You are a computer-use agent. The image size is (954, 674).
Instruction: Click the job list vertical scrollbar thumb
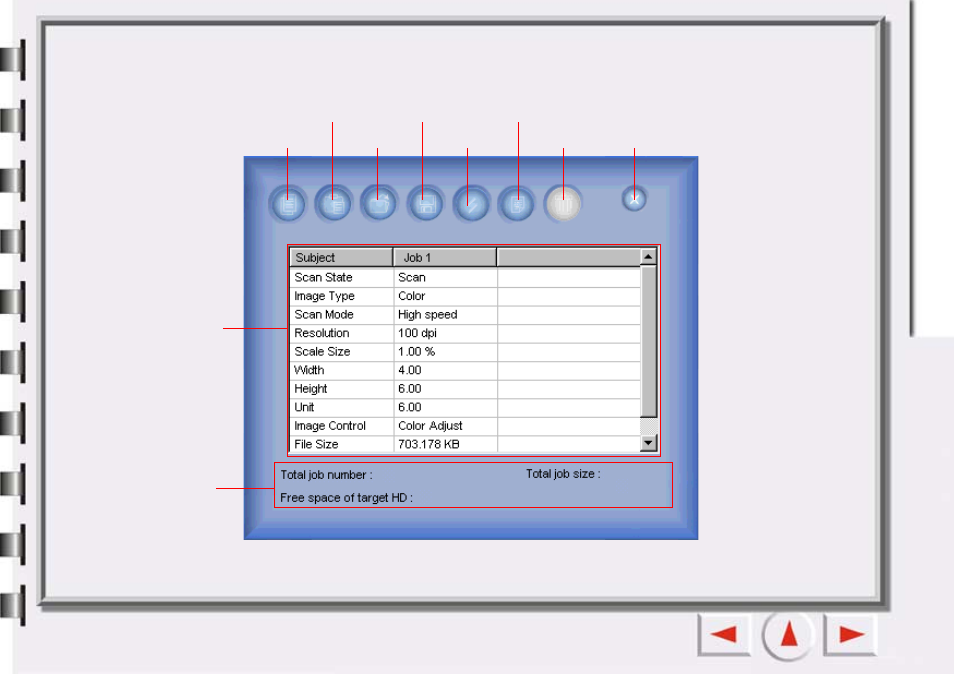[x=649, y=341]
